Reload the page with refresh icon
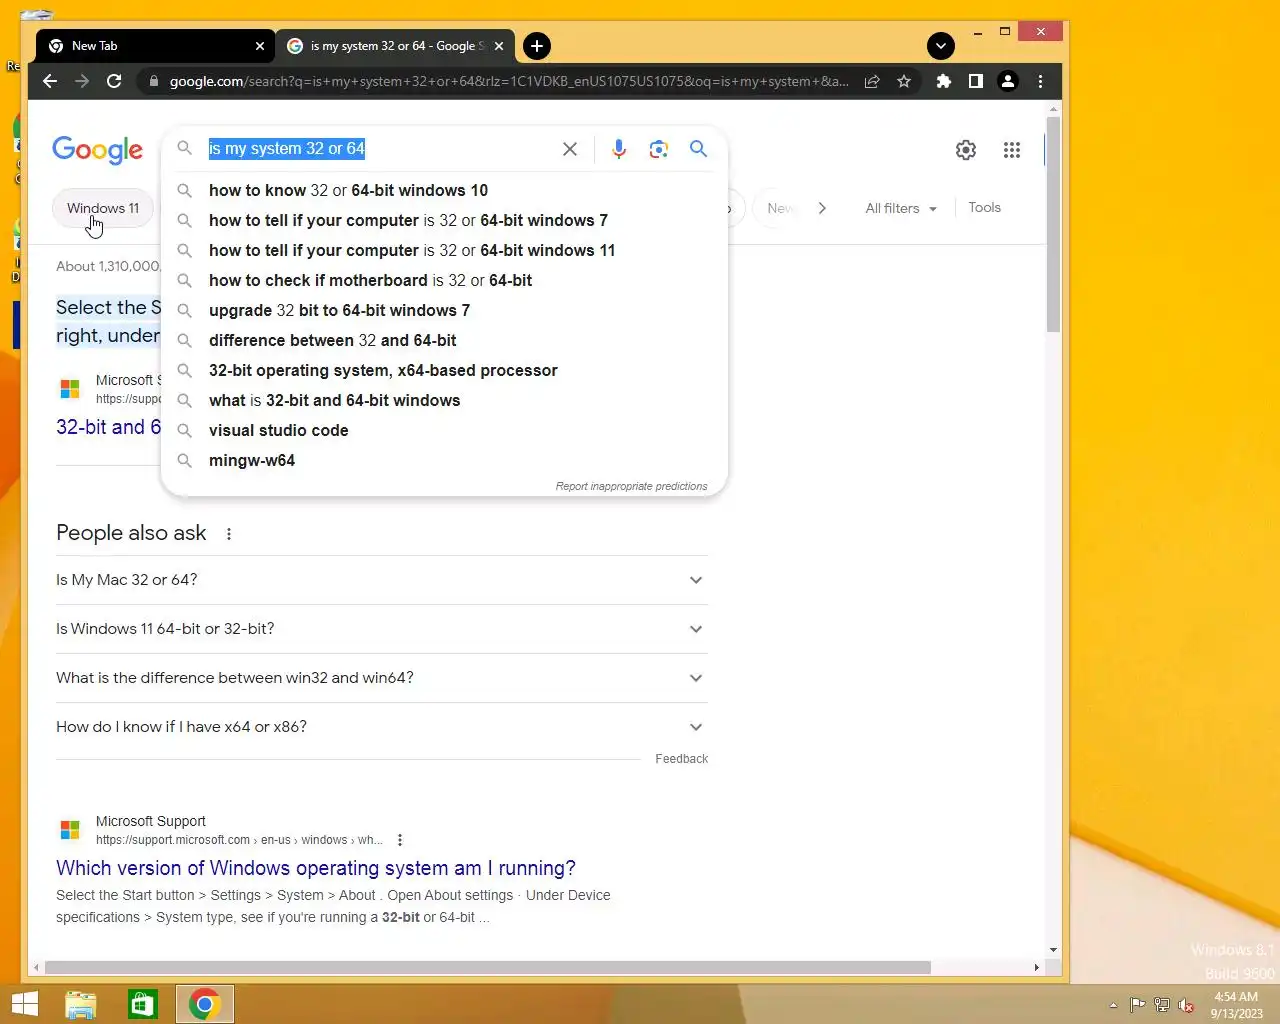The image size is (1280, 1024). tap(114, 81)
